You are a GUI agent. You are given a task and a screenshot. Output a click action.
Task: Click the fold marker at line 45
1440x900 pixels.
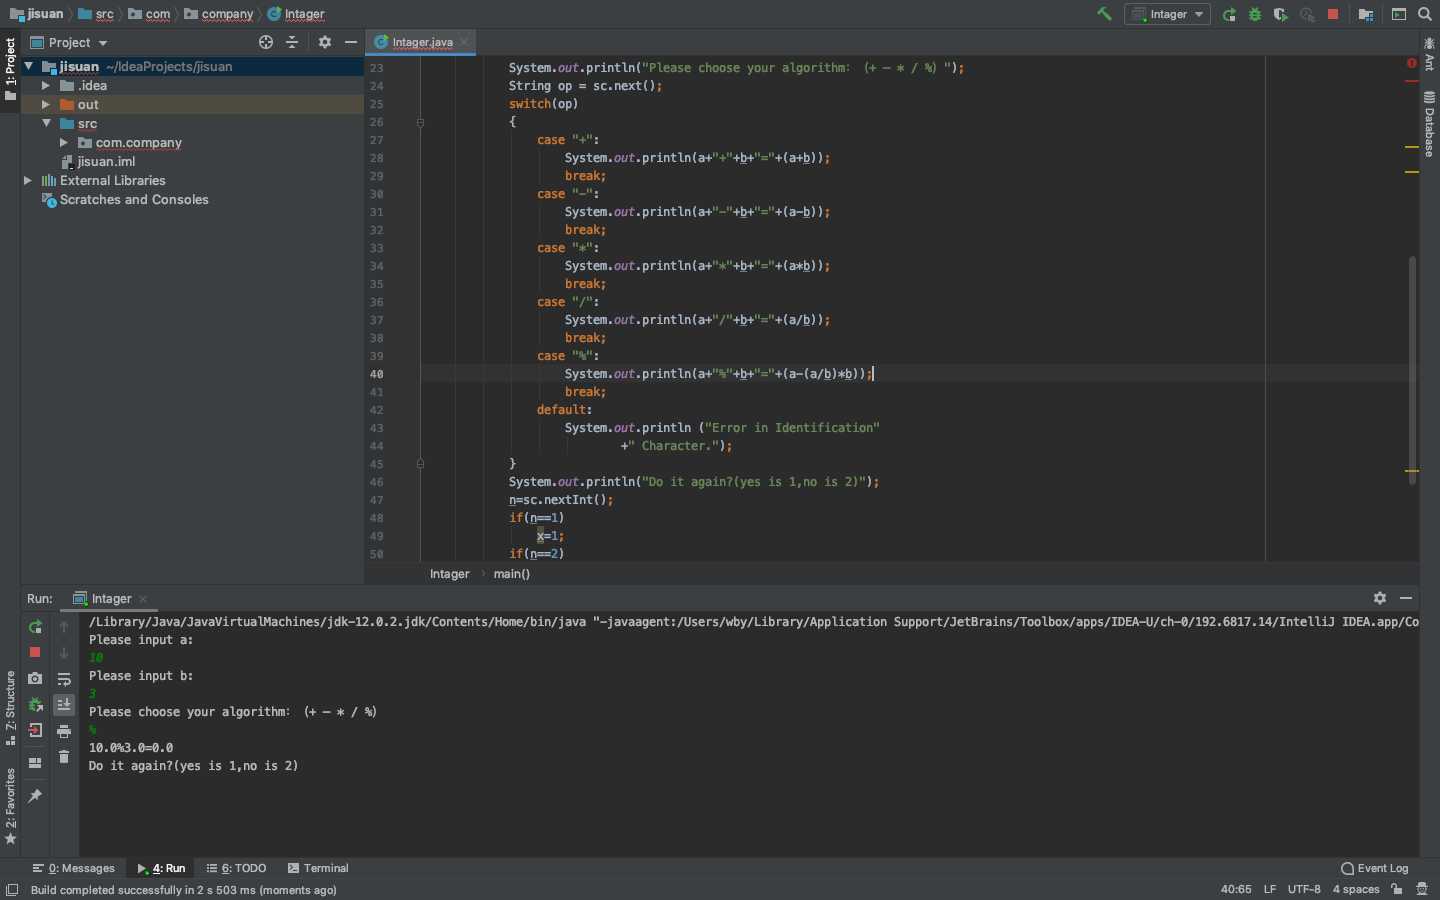click(420, 464)
